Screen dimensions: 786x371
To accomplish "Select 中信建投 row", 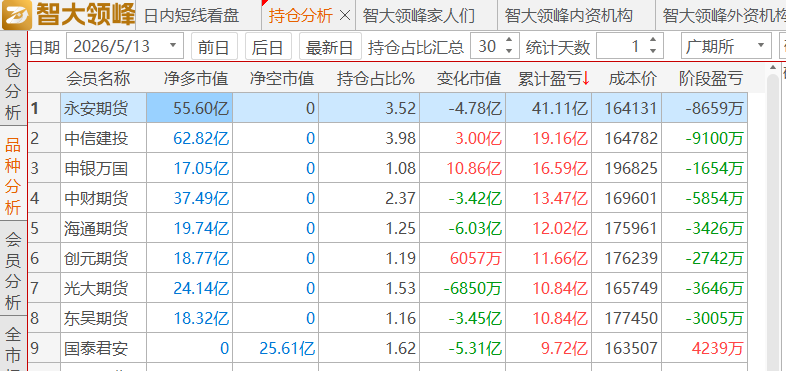I will 387,138.
